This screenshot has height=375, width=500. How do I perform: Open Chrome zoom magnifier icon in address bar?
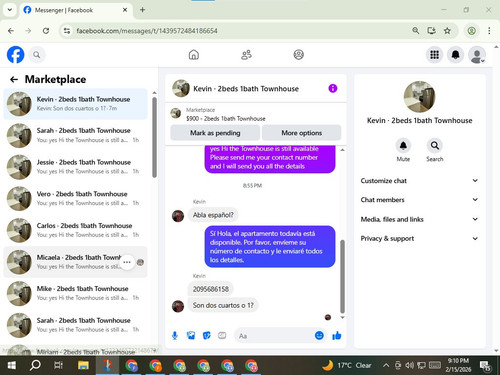pos(416,31)
